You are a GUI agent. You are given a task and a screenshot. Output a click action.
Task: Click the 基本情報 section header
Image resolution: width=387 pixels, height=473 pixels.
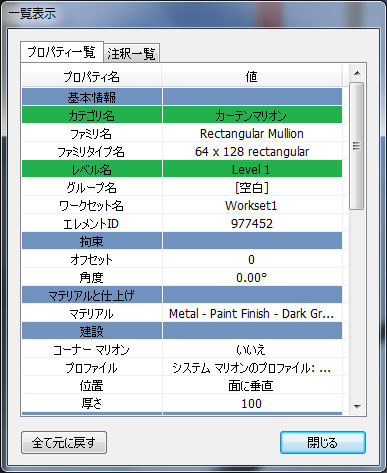tap(92, 97)
